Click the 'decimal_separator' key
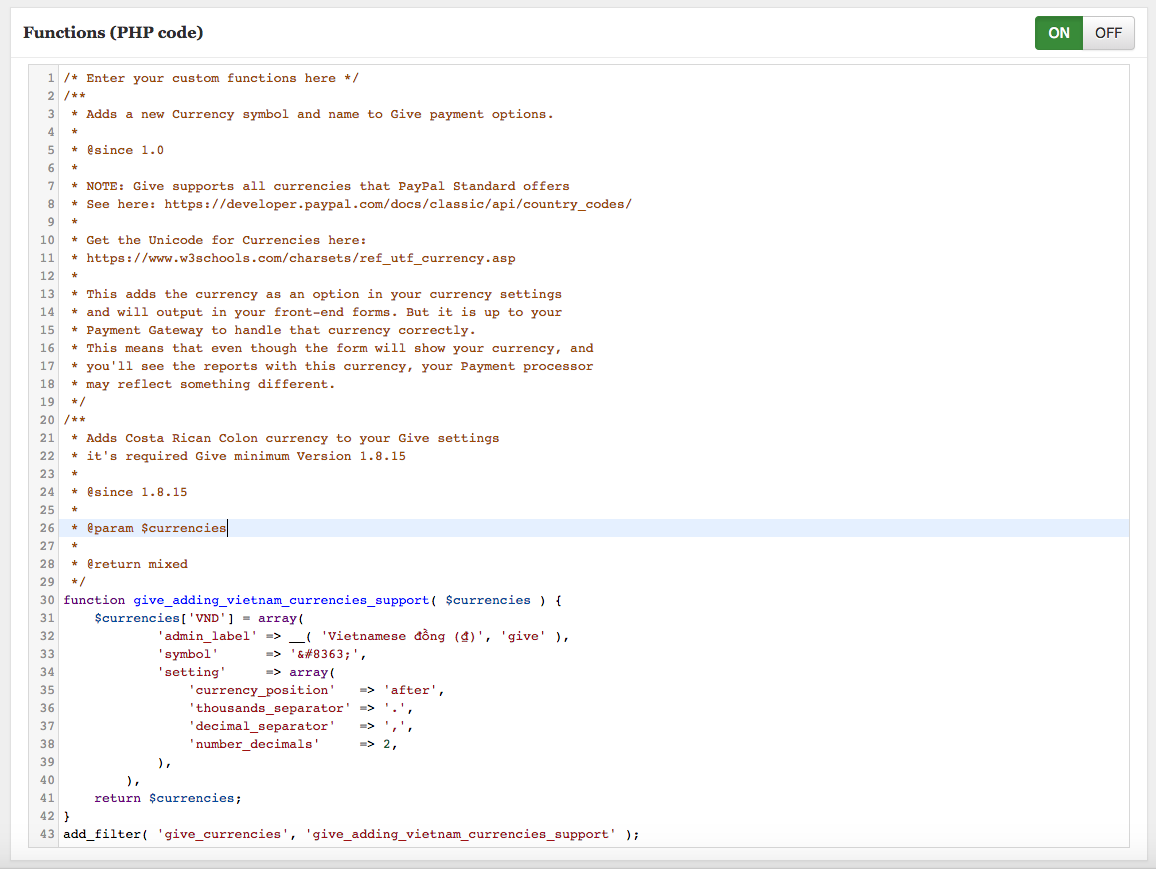This screenshot has width=1156, height=869. click(262, 727)
